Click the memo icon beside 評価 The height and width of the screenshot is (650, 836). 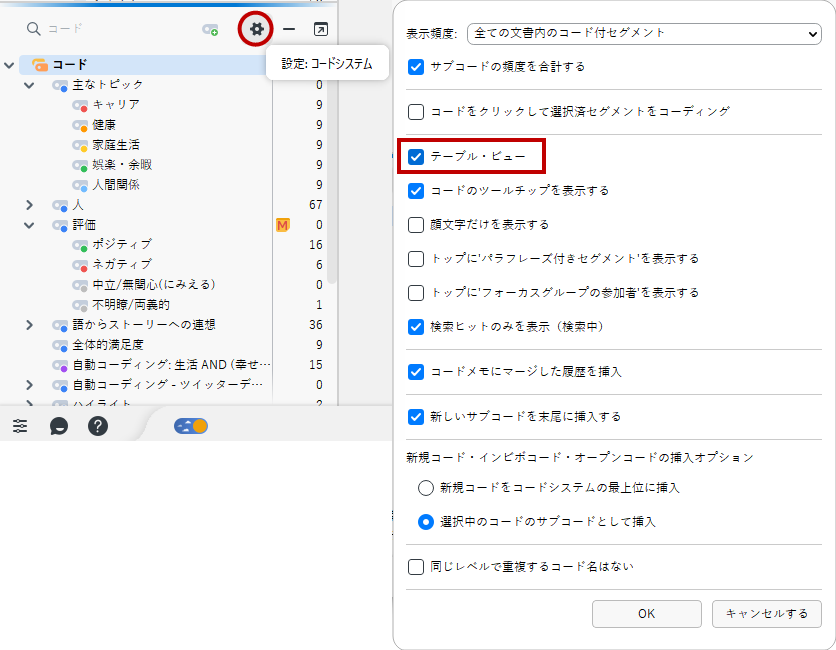tap(282, 225)
